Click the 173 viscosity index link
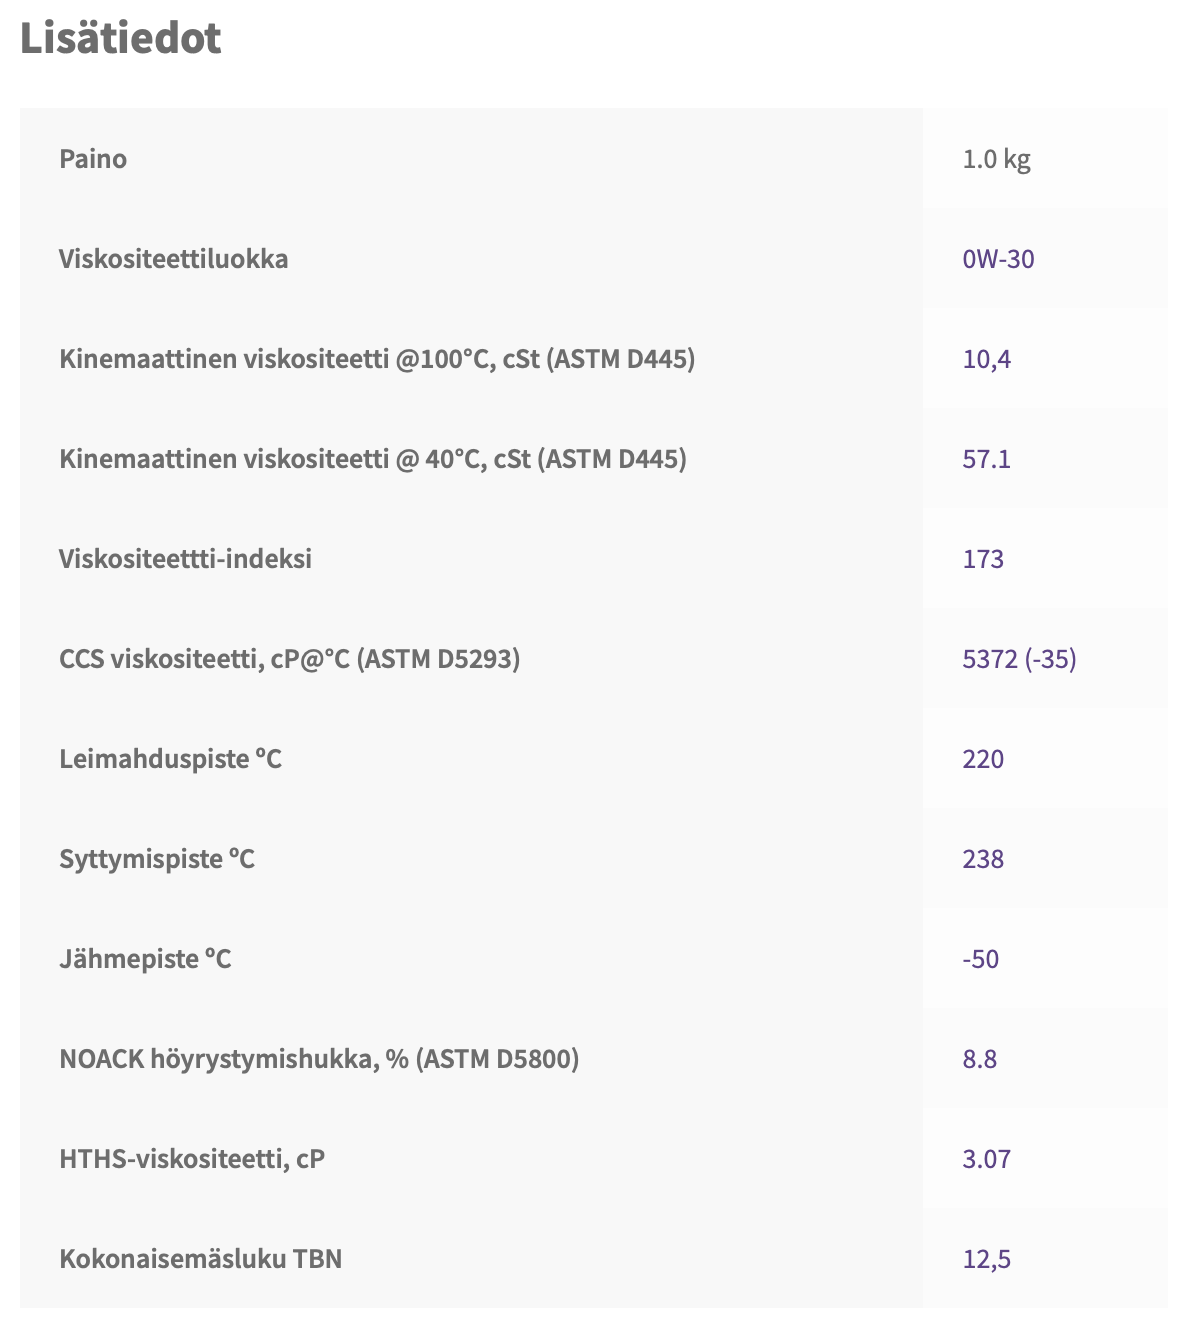 (983, 559)
